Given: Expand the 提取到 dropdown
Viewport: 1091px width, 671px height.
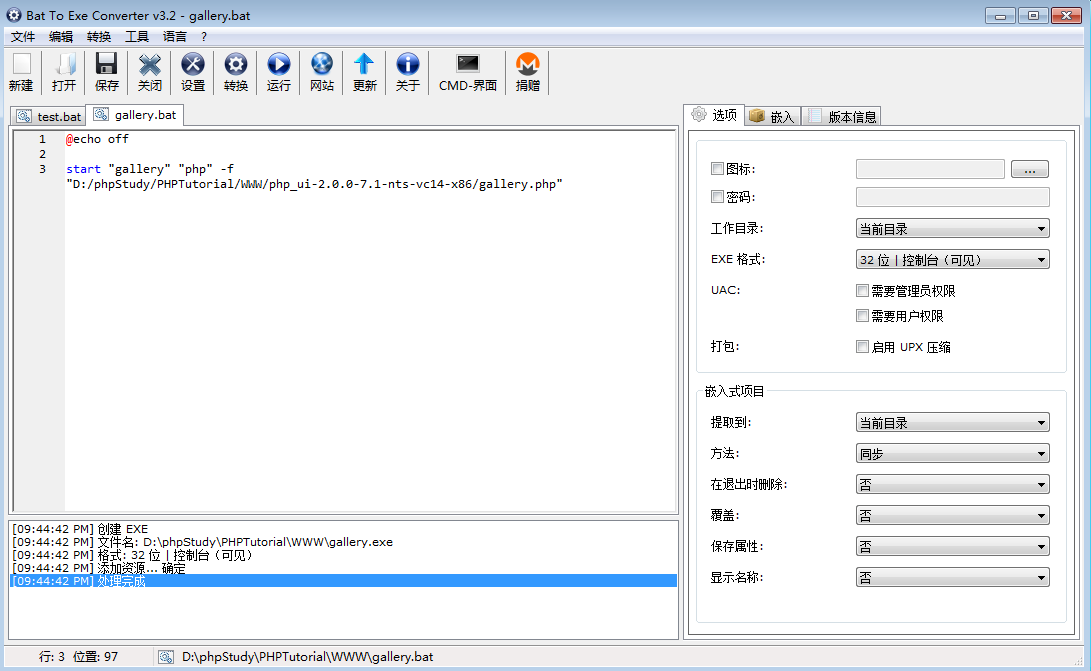Looking at the screenshot, I should pos(953,423).
